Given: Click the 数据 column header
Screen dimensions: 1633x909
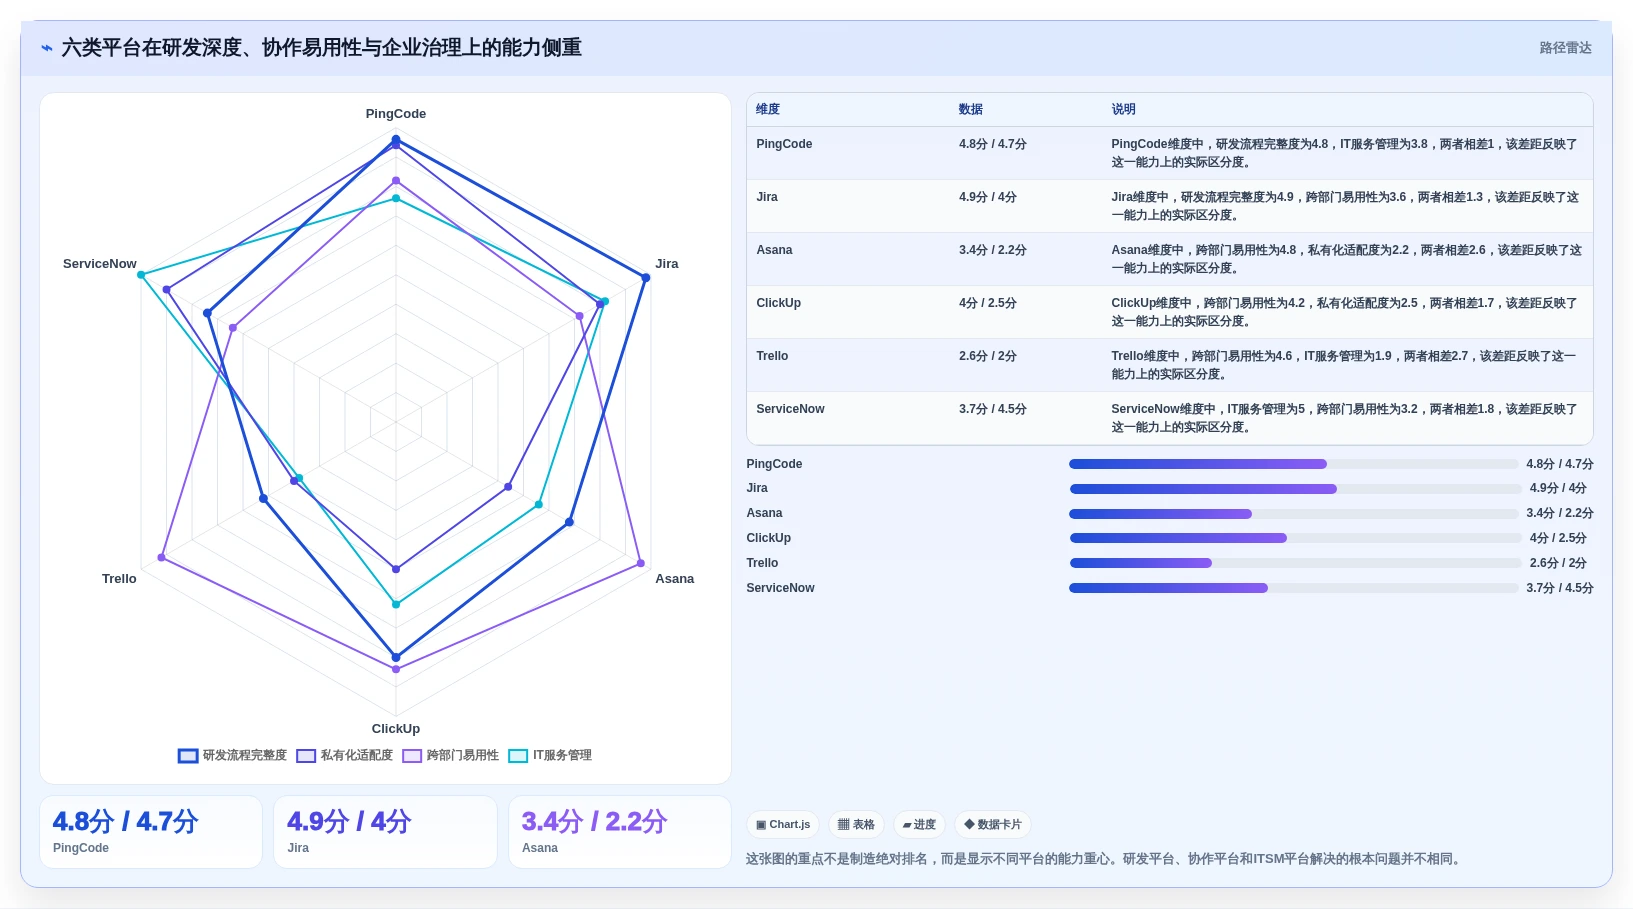Looking at the screenshot, I should pyautogui.click(x=971, y=110).
